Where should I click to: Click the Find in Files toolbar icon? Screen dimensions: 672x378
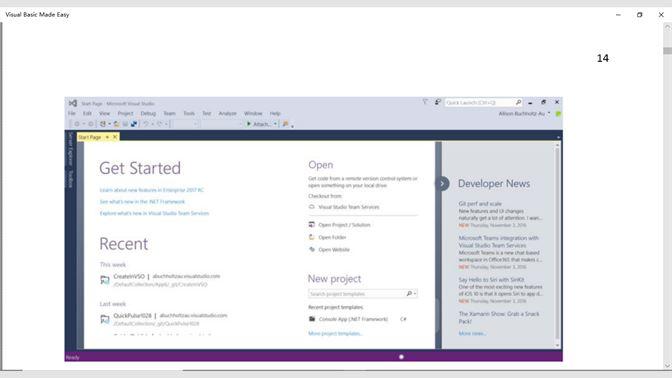click(x=285, y=124)
